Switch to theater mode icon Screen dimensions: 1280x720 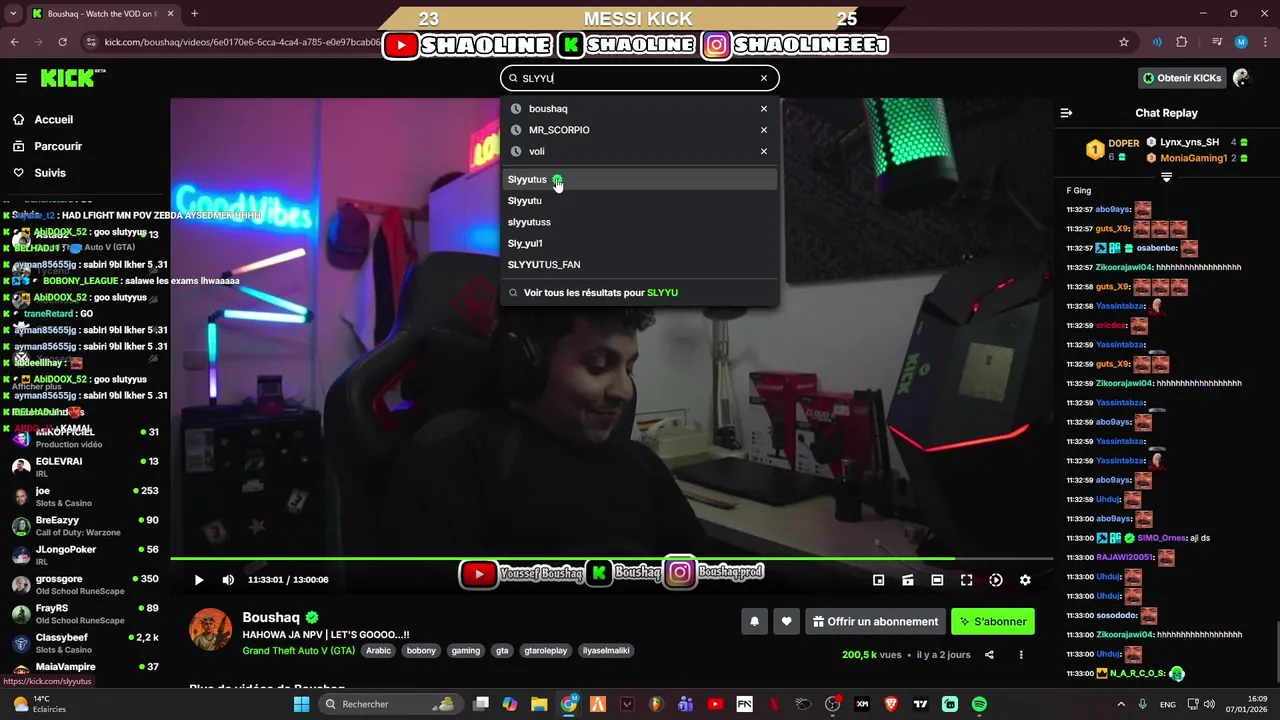[937, 580]
